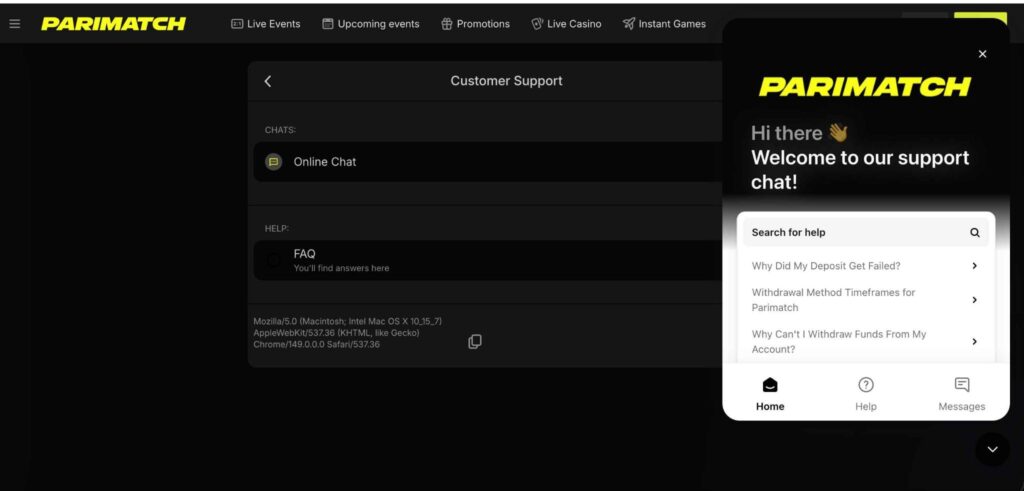Open 'Why Can't I Withdraw Funds' article
The height and width of the screenshot is (491, 1024).
pos(865,341)
